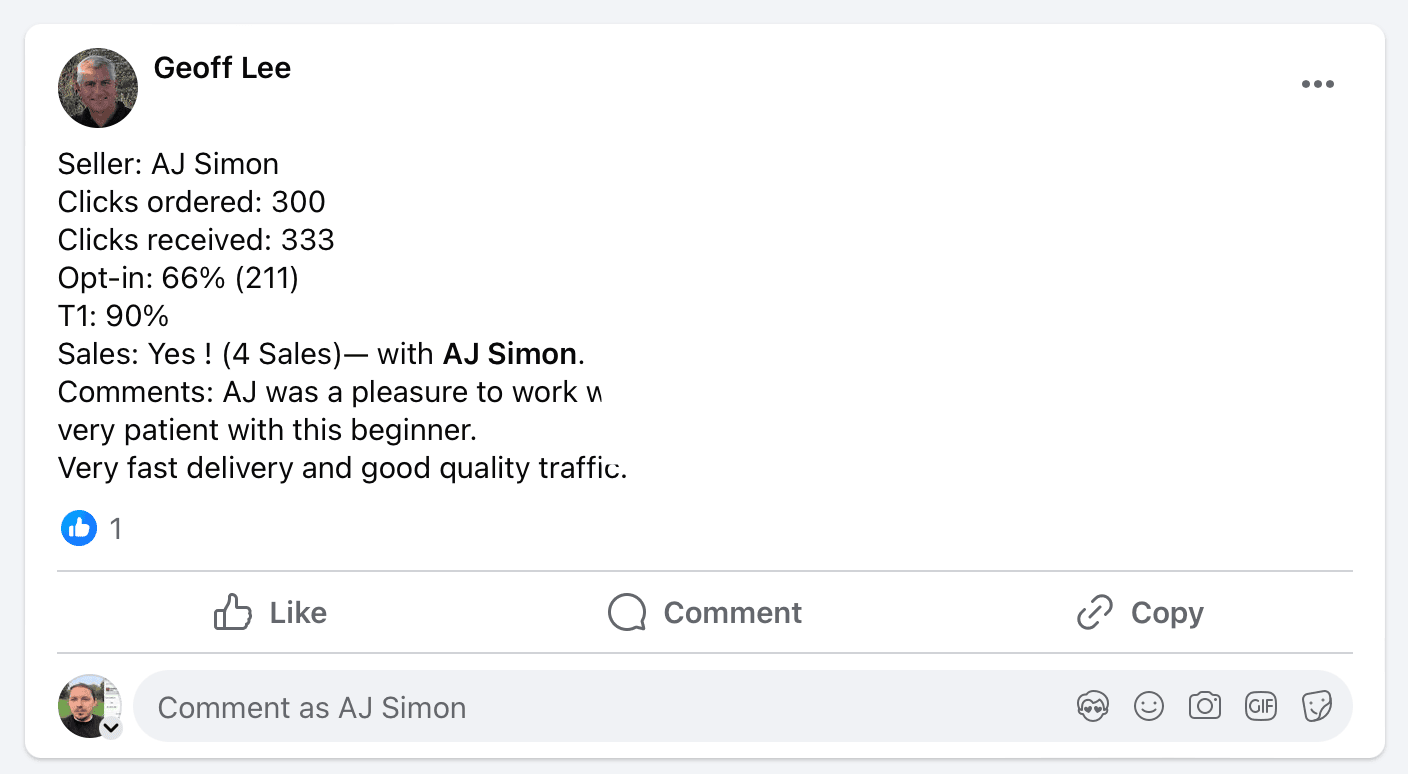Click the blue thumbs-up reaction icon
Screen dimensions: 1408x774
point(78,527)
